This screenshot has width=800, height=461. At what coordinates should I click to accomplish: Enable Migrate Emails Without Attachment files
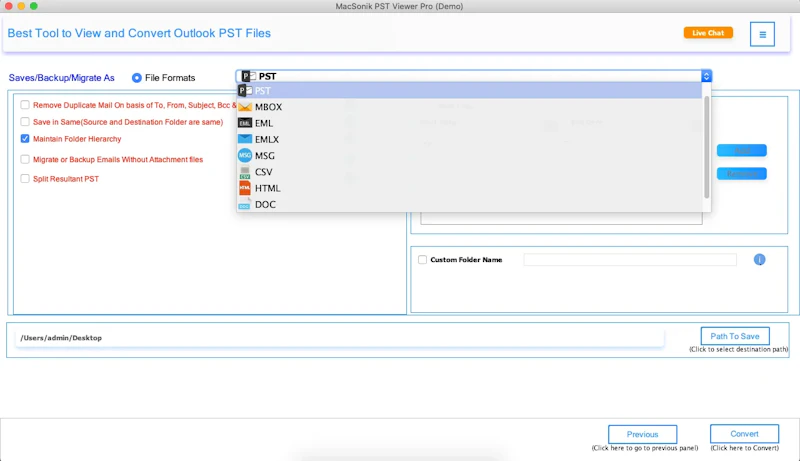pos(25,159)
